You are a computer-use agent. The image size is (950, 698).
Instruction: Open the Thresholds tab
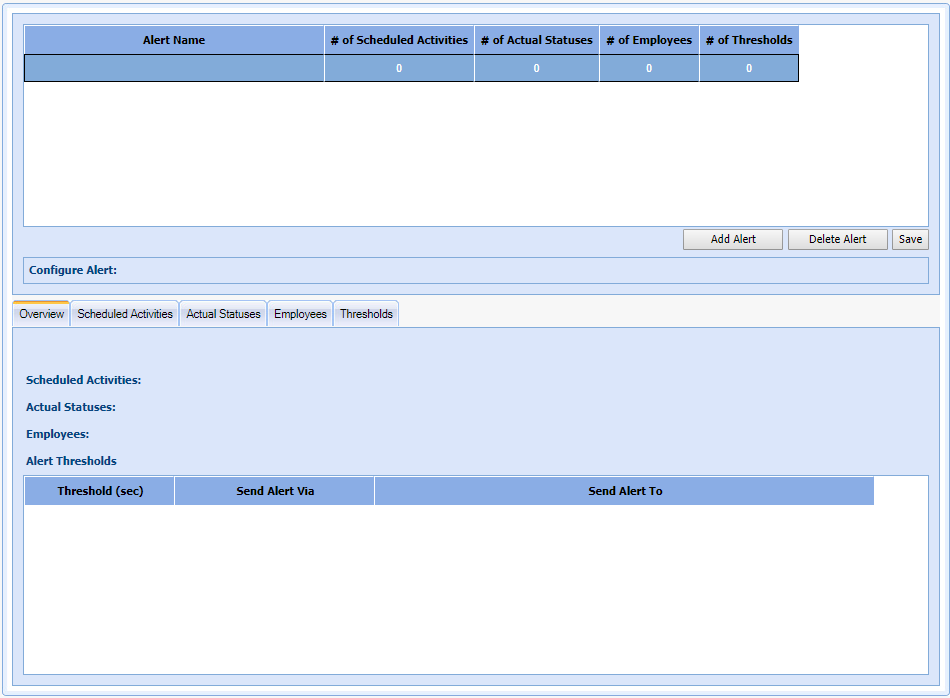(366, 314)
